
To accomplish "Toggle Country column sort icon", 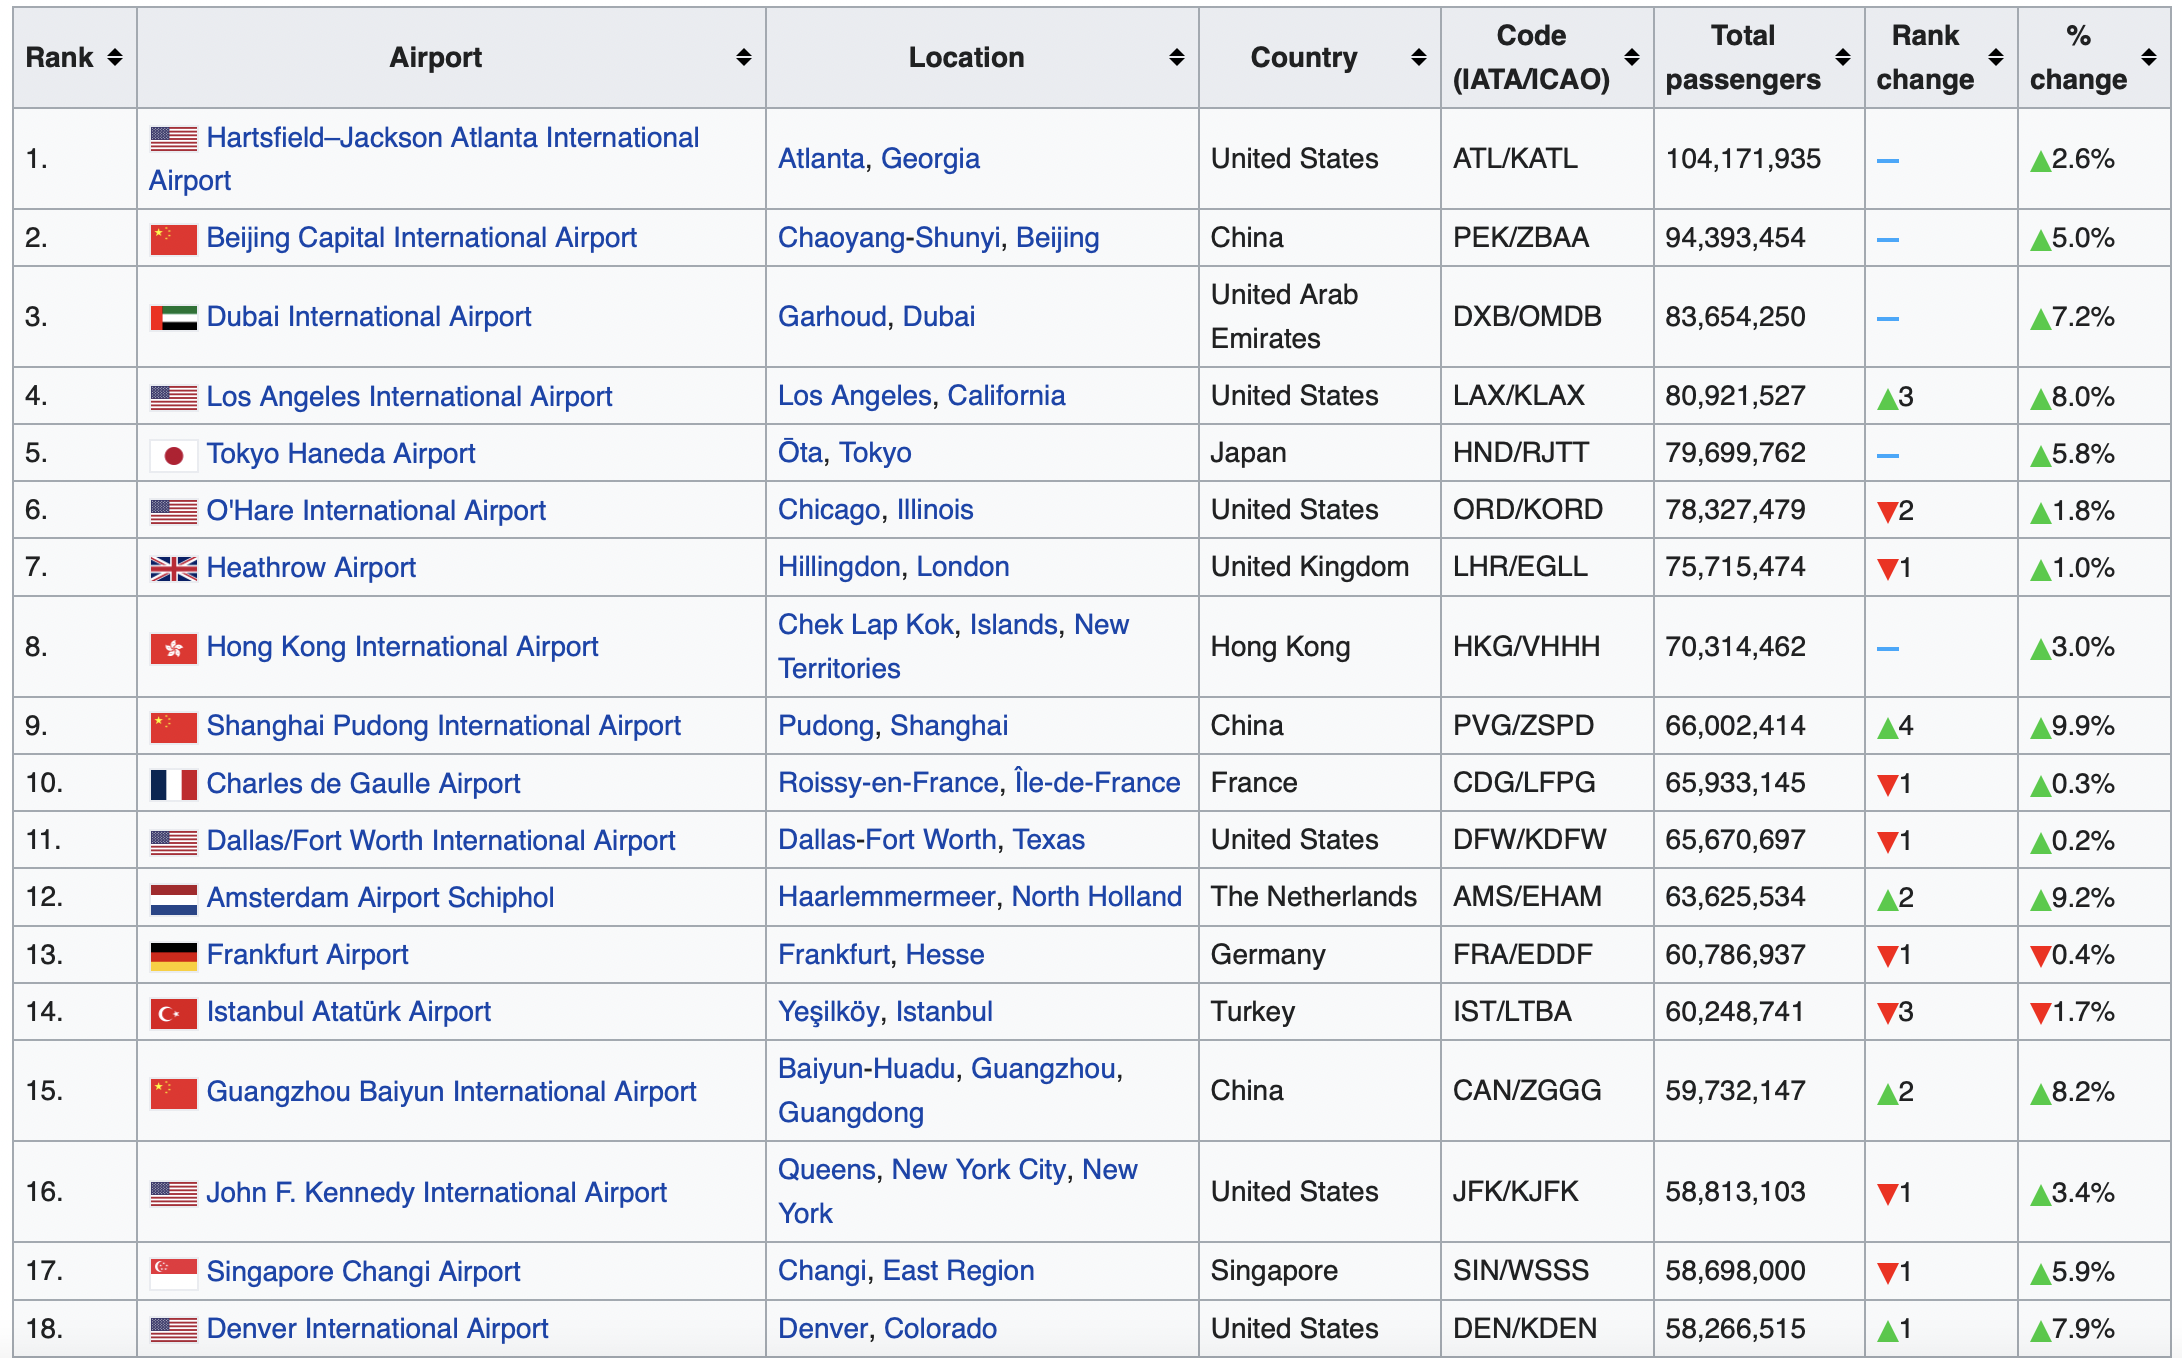I will pos(1418,58).
